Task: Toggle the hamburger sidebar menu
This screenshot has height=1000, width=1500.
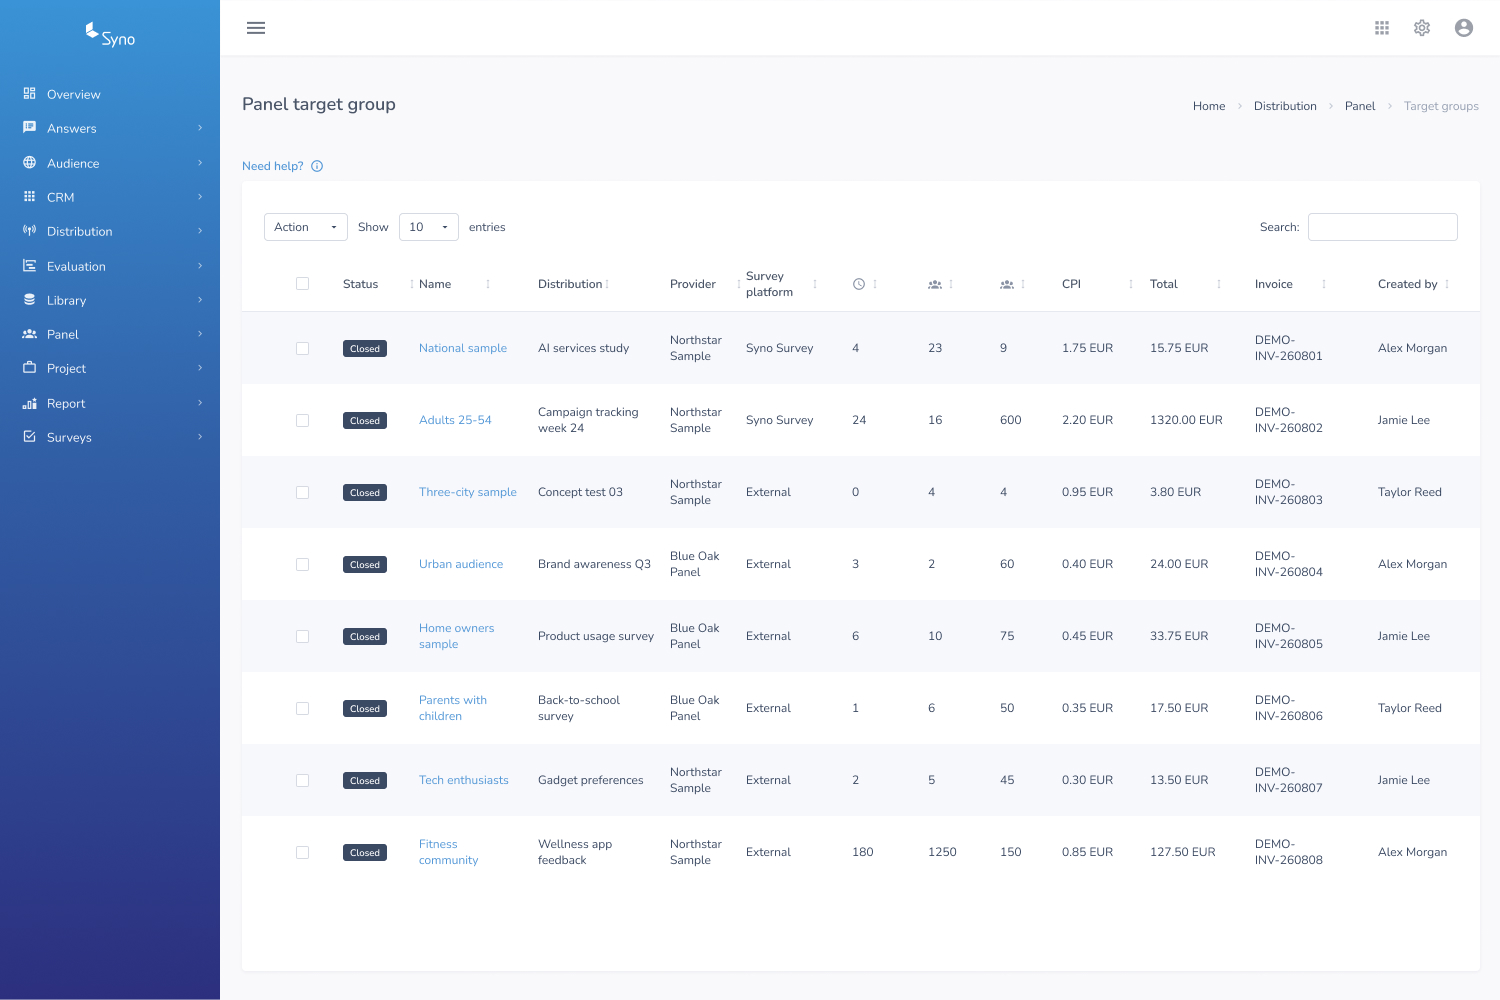Action: (256, 28)
